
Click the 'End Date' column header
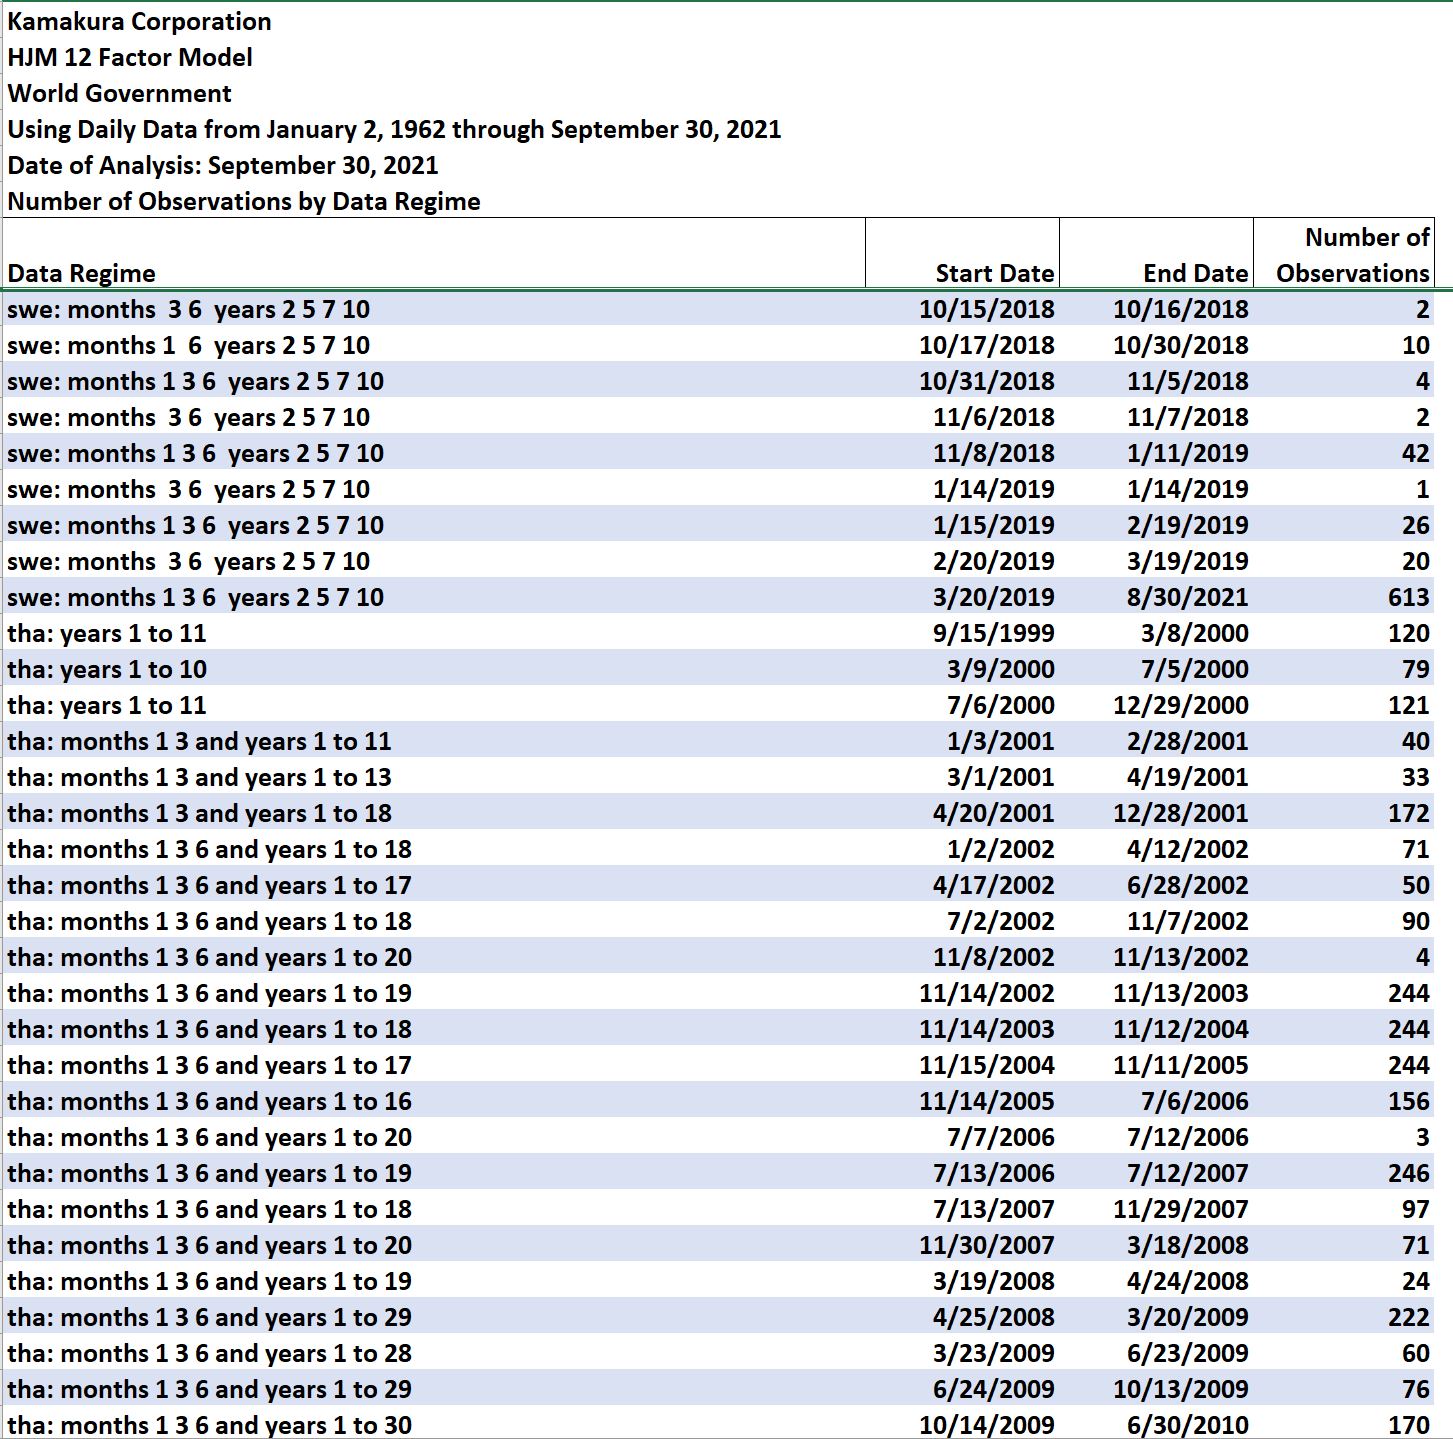coord(1195,274)
